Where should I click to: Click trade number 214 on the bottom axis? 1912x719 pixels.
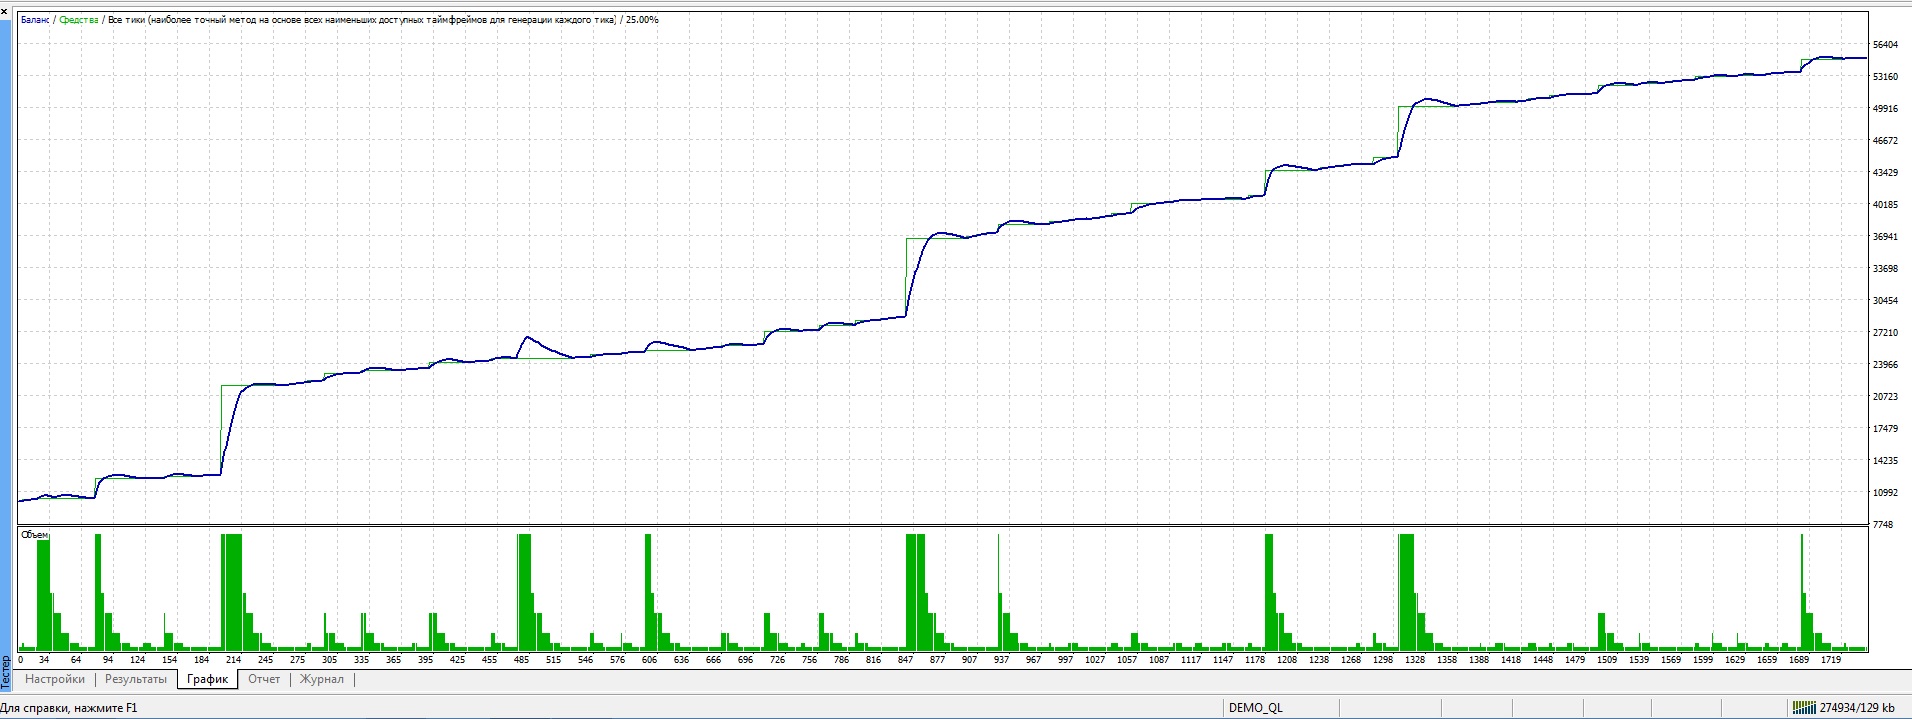[233, 660]
